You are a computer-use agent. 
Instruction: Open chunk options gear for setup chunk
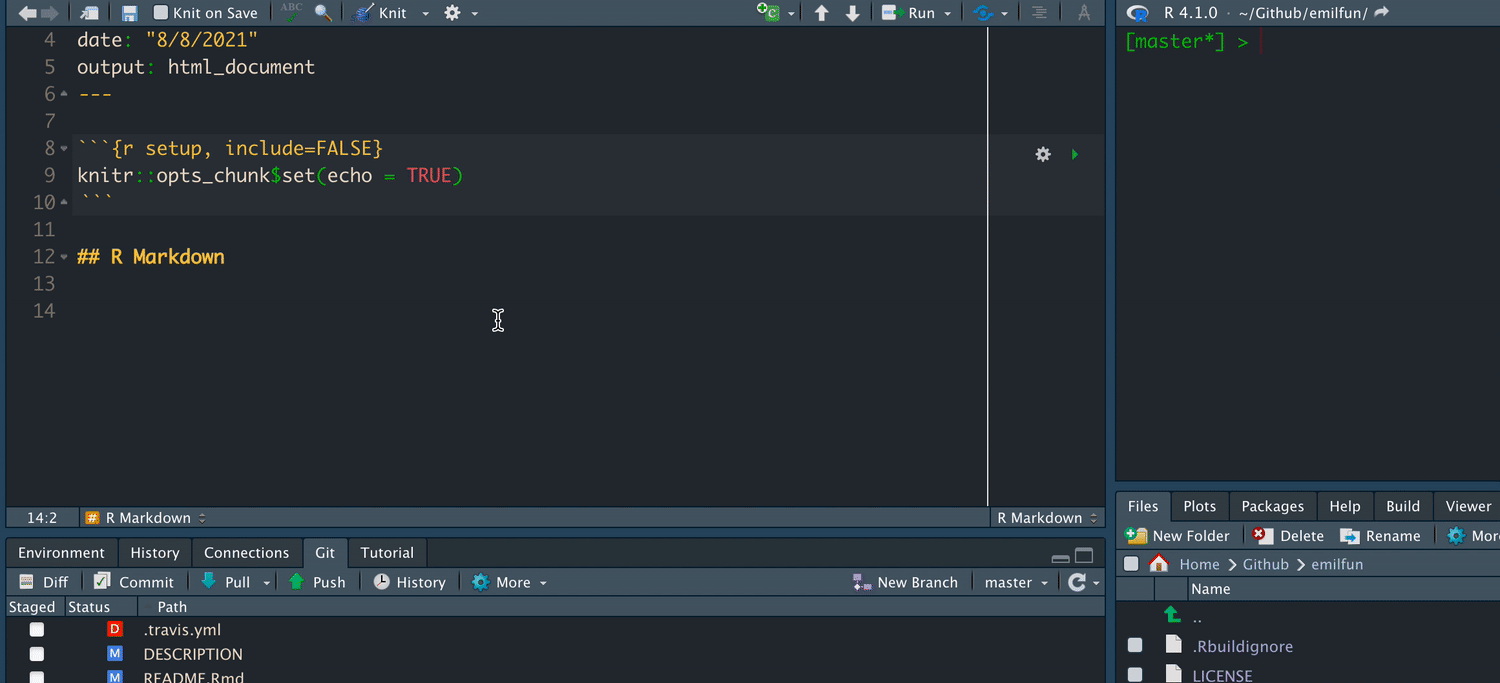(x=1043, y=154)
